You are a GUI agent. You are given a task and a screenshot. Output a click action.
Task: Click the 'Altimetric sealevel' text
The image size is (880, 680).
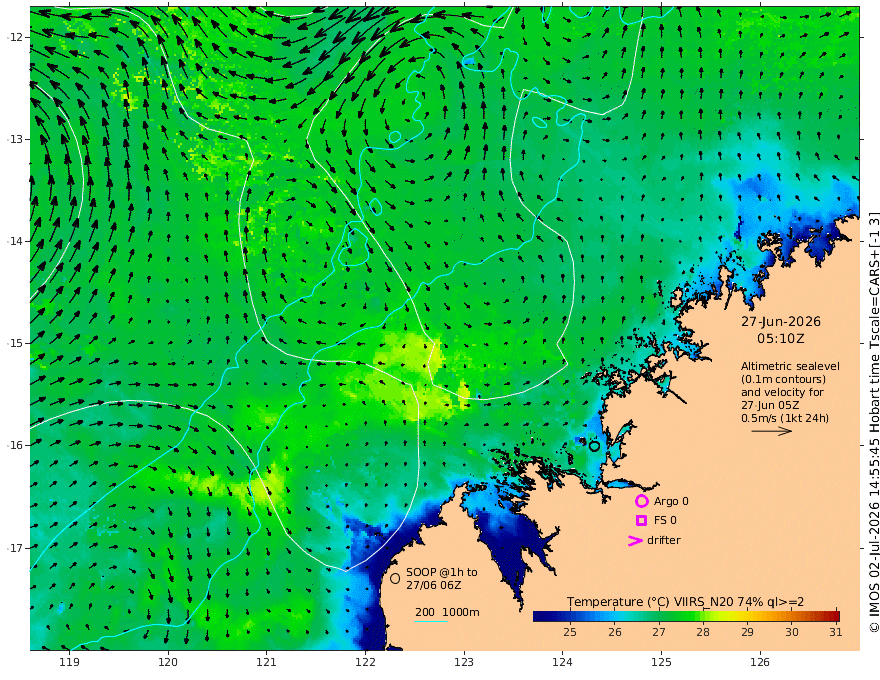[x=790, y=366]
